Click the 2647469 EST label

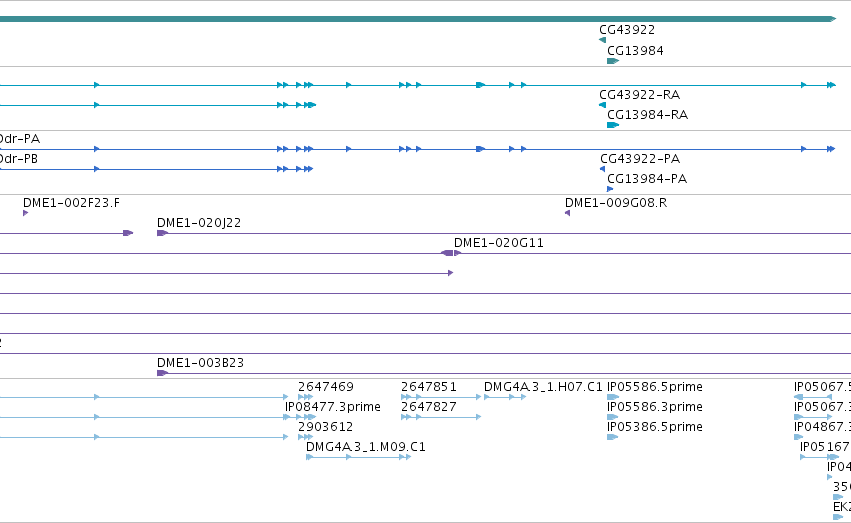(x=326, y=387)
